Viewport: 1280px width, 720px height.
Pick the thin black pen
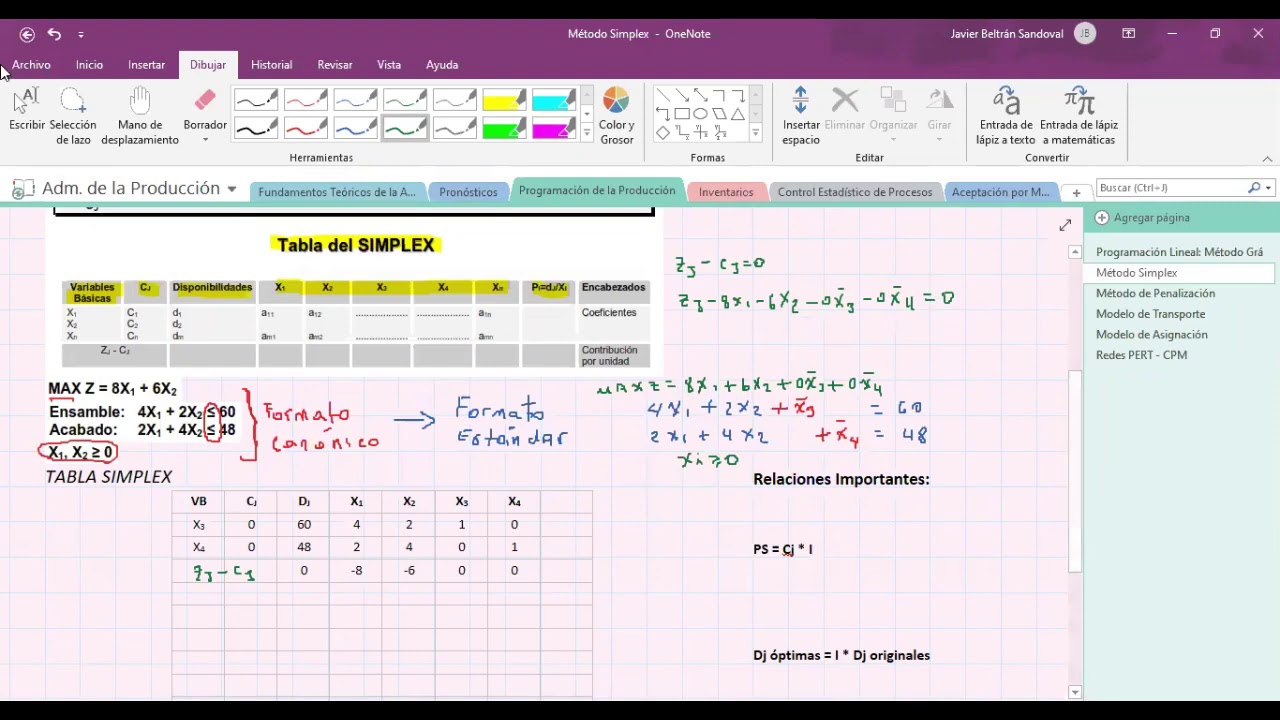256,100
